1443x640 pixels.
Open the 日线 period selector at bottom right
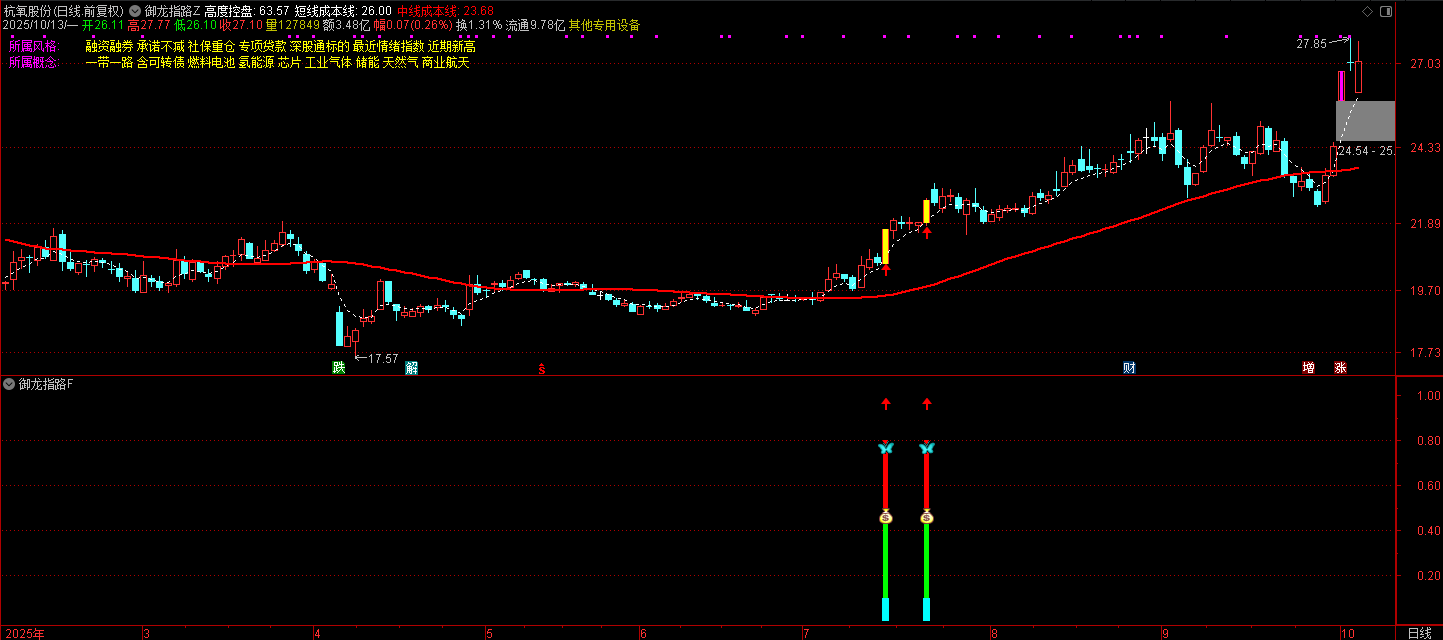point(1419,633)
